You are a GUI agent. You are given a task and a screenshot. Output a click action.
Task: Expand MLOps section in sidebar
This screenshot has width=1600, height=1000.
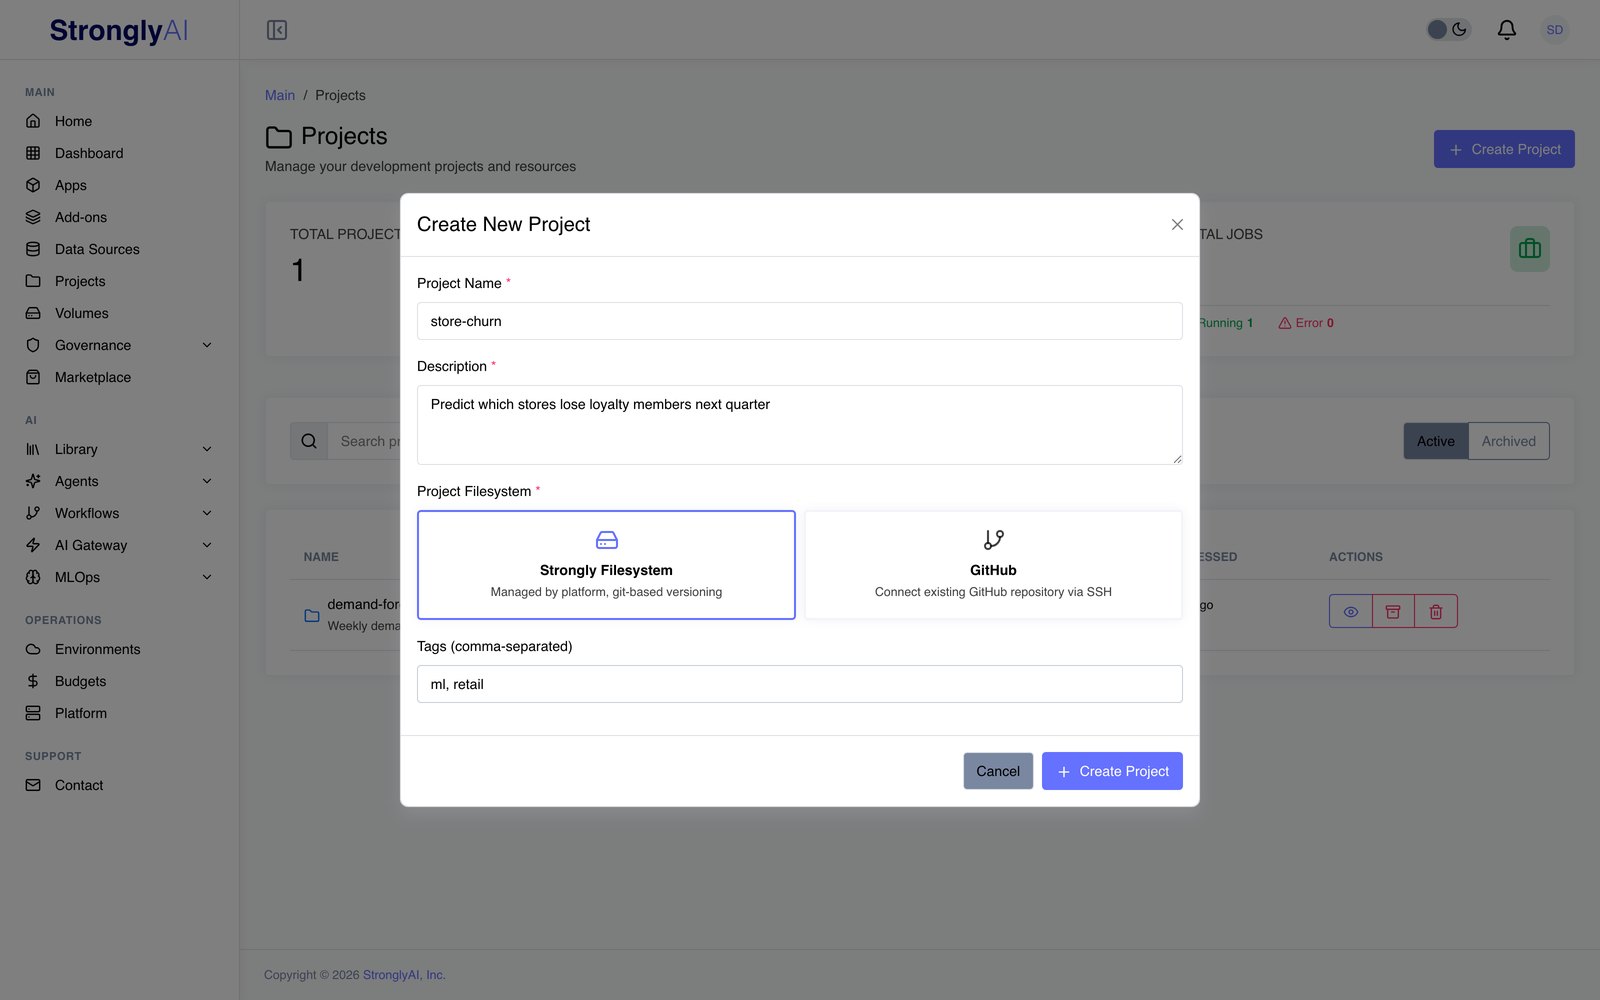[207, 577]
